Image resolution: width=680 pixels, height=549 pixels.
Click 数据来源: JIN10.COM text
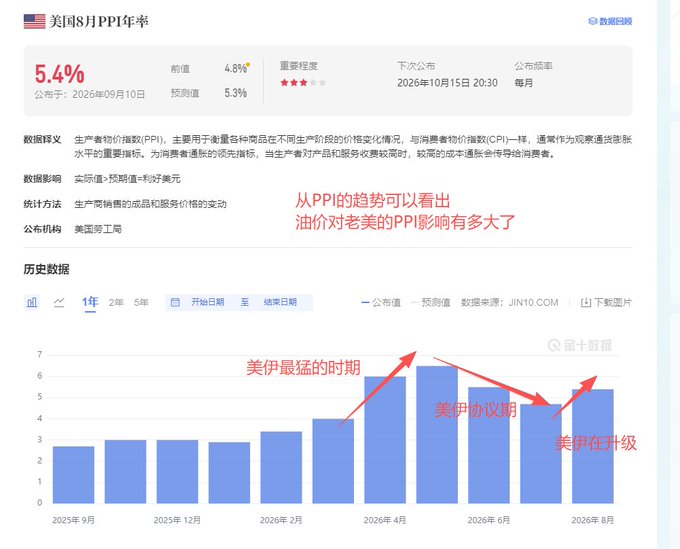[510, 303]
